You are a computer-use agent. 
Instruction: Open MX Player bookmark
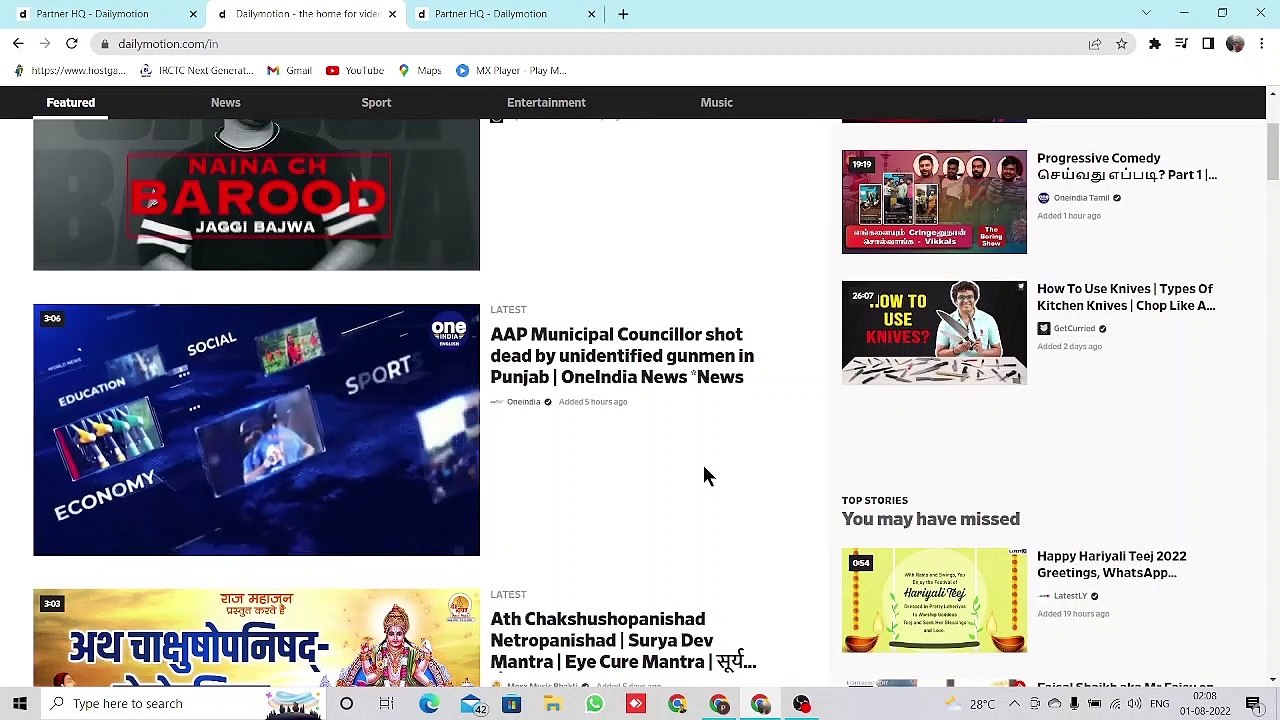[511, 70]
